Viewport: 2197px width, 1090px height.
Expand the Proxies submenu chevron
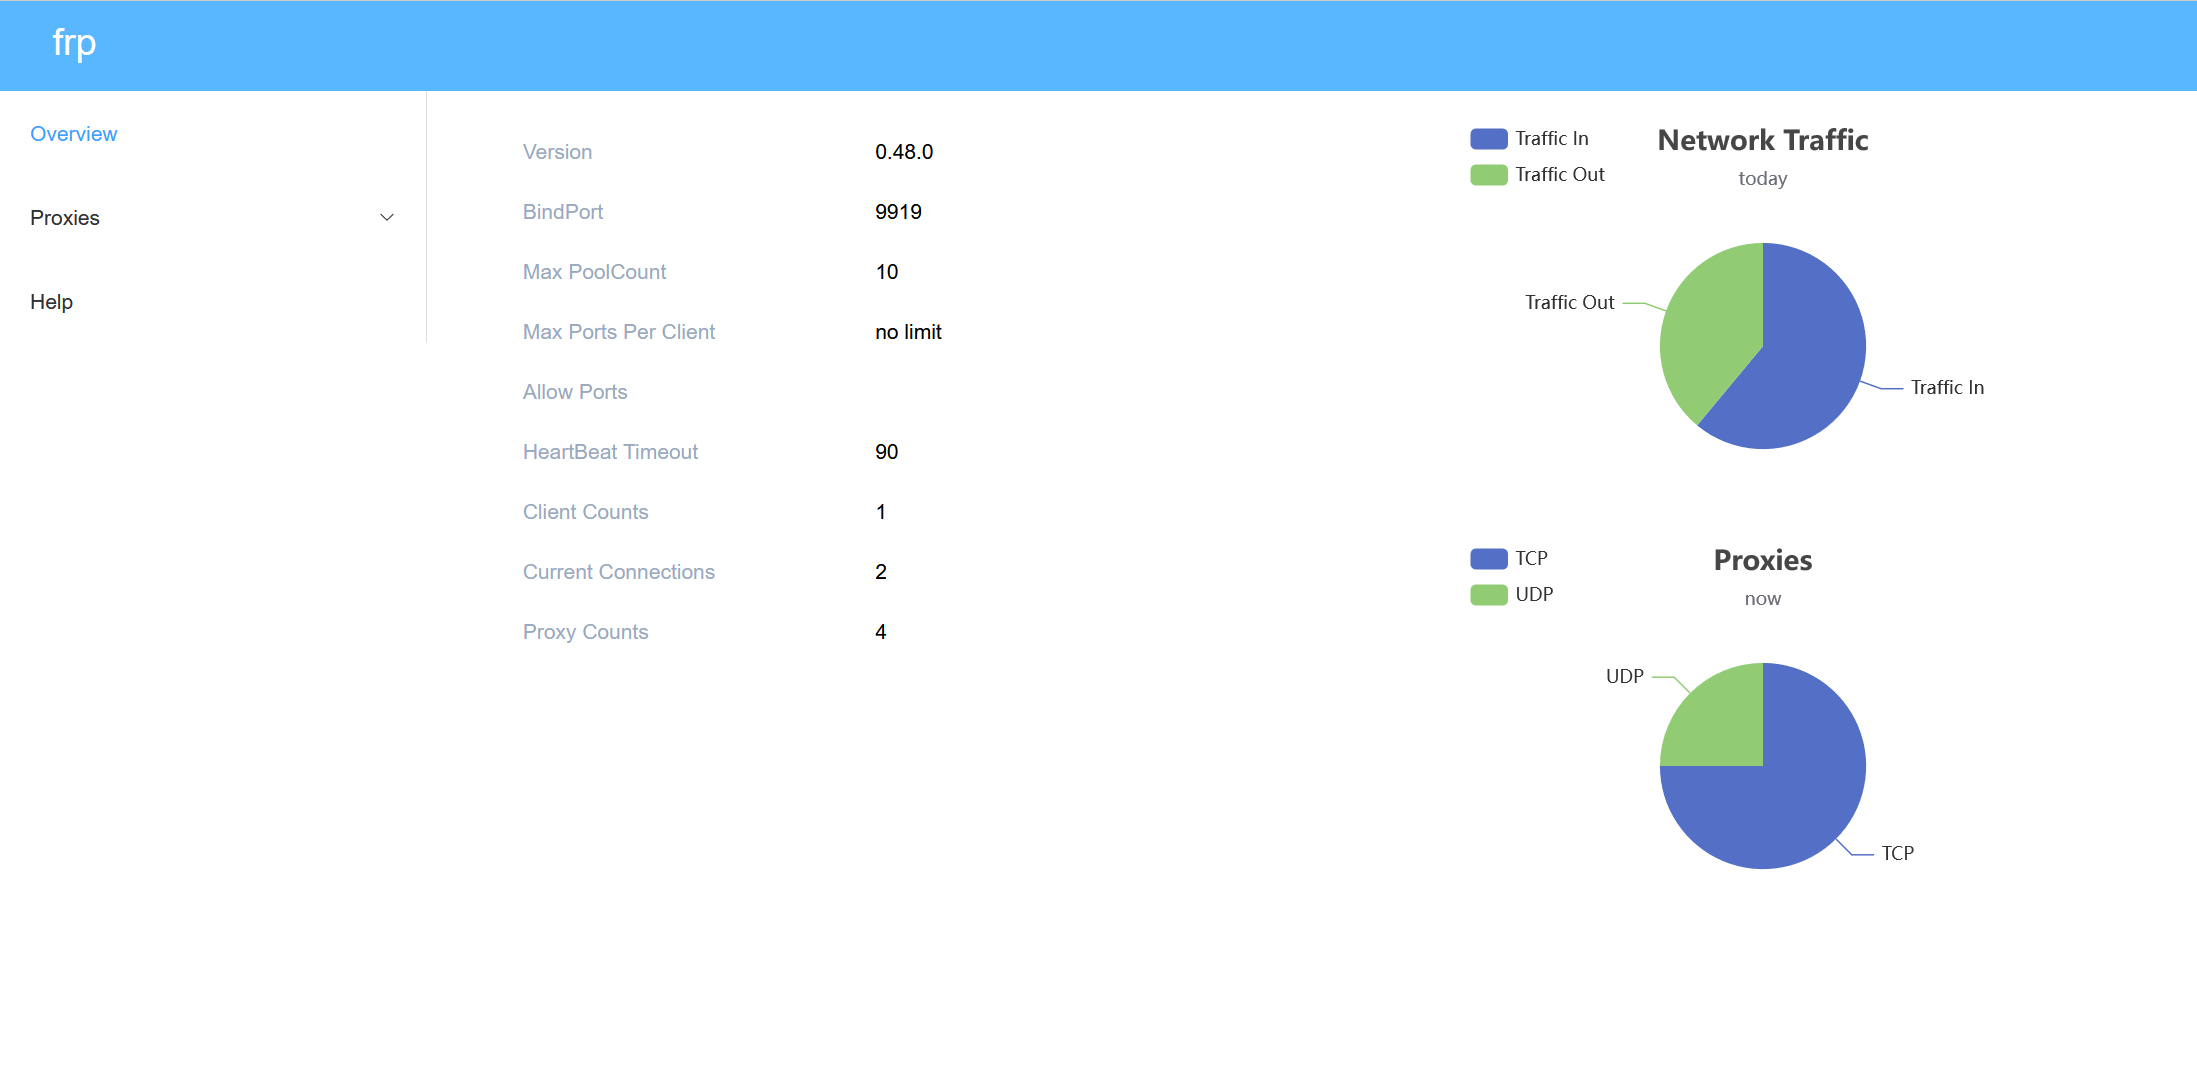tap(387, 218)
